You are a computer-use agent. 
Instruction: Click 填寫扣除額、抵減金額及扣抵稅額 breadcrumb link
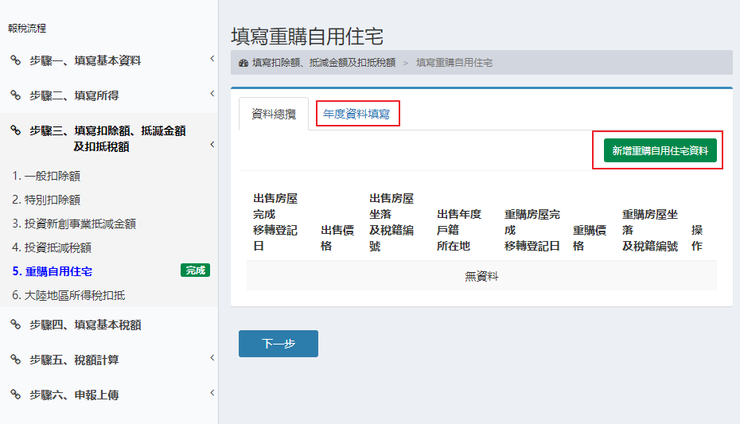(323, 63)
